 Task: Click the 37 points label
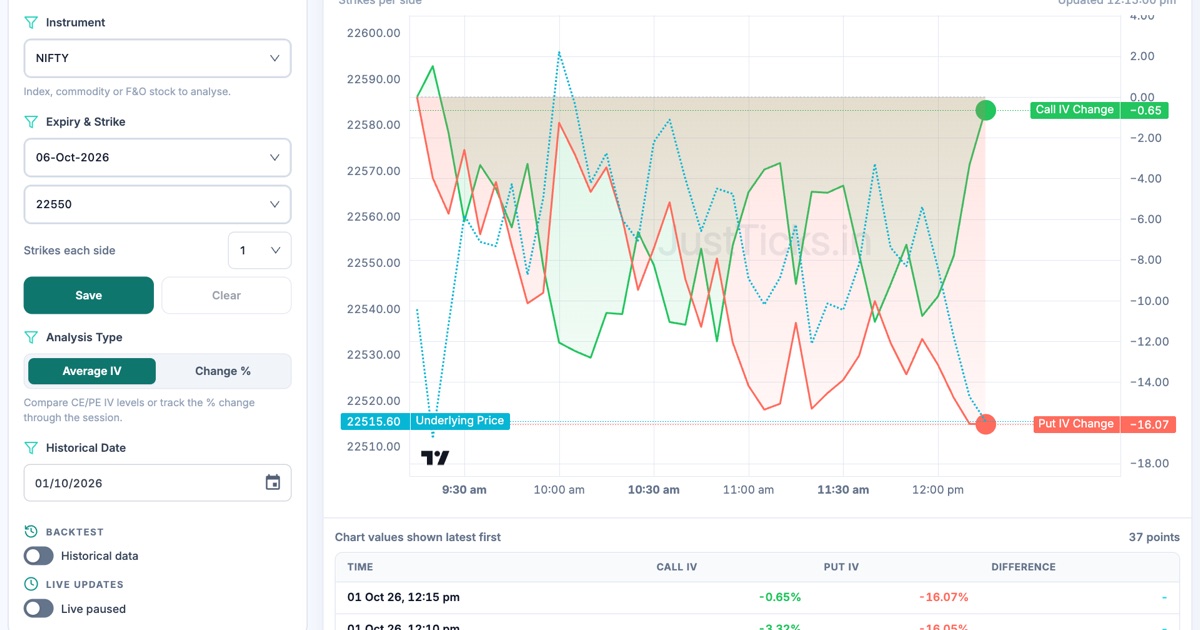(x=1154, y=537)
